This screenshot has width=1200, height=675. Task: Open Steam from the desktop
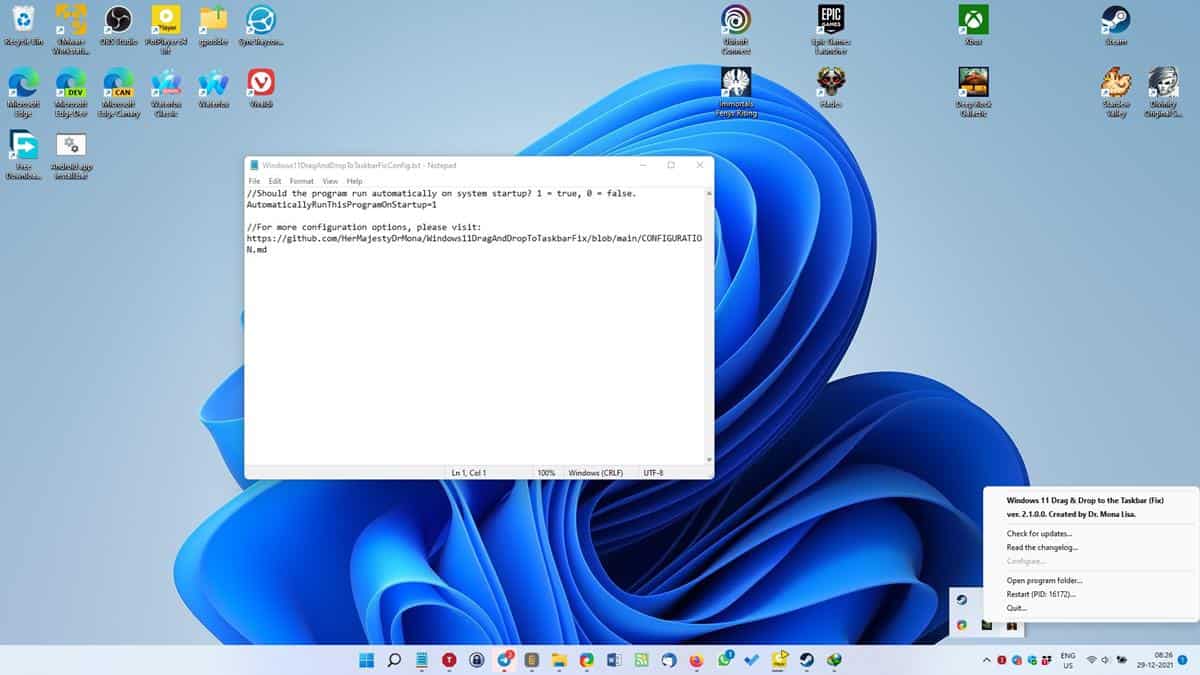[1115, 20]
